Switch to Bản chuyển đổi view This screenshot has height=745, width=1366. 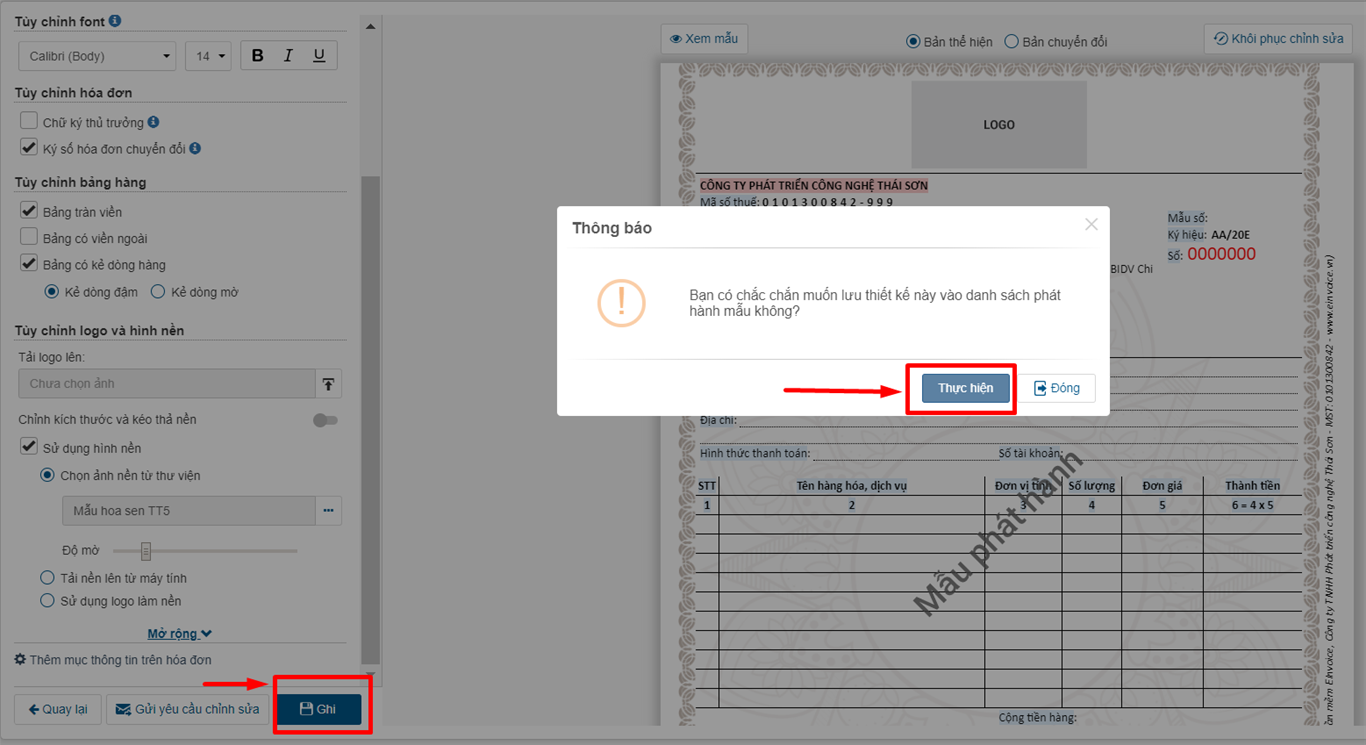1012,42
